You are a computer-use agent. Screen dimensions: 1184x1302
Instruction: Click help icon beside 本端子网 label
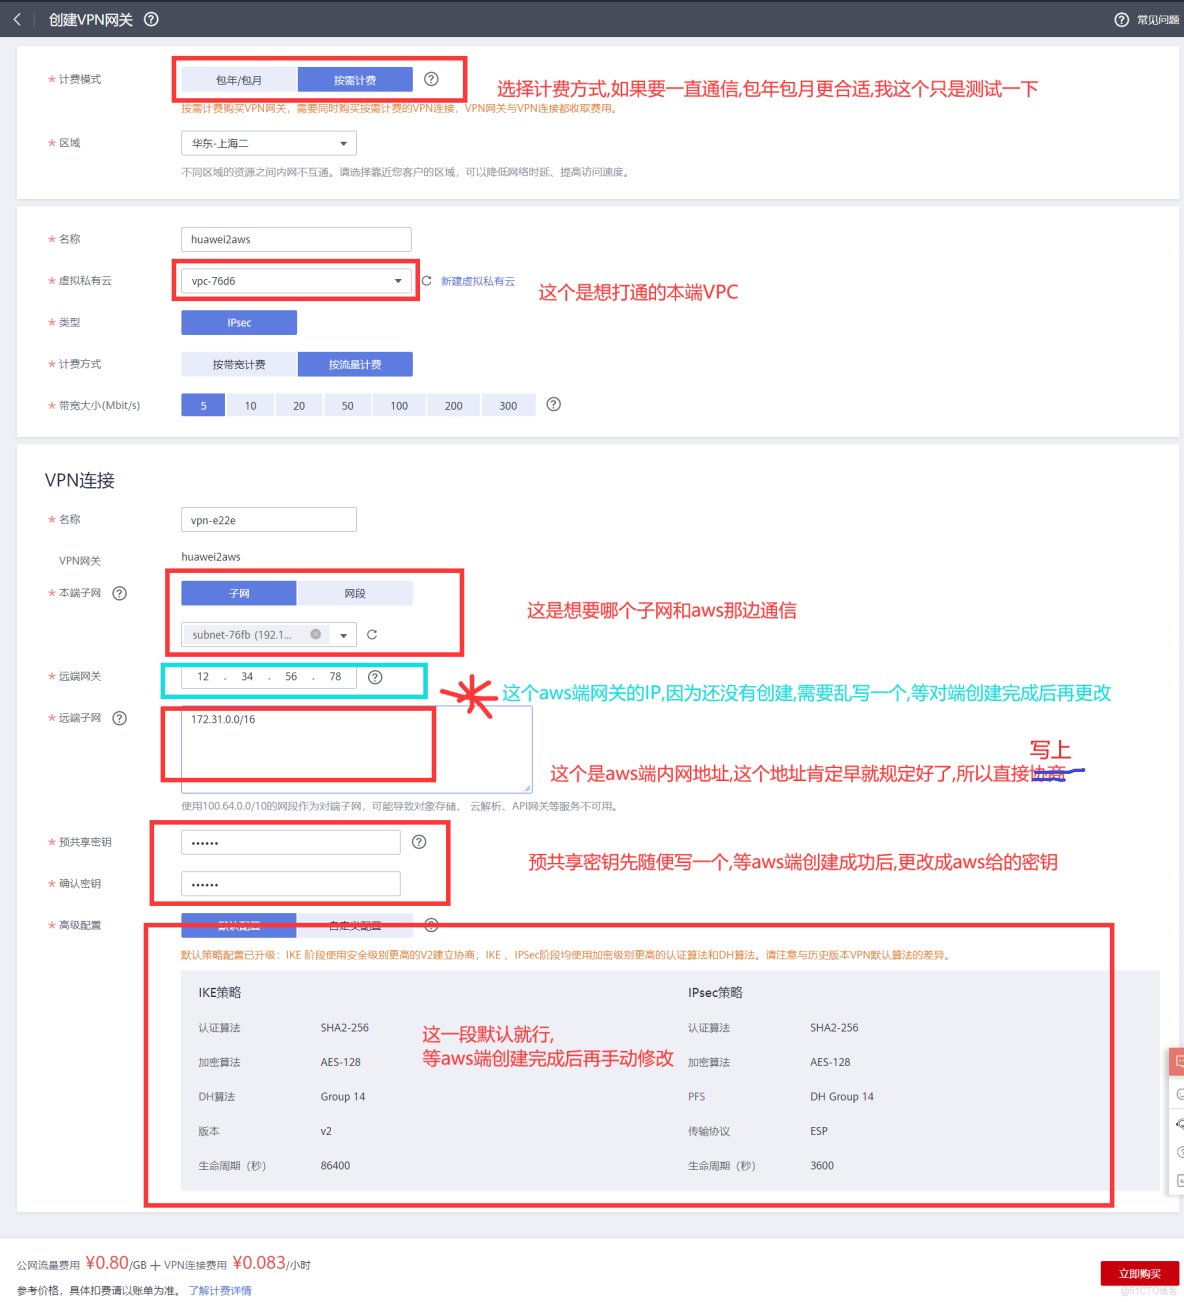point(120,593)
